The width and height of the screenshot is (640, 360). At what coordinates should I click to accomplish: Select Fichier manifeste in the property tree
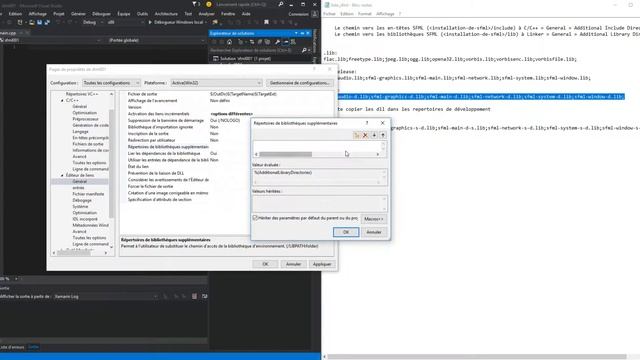pos(88,194)
